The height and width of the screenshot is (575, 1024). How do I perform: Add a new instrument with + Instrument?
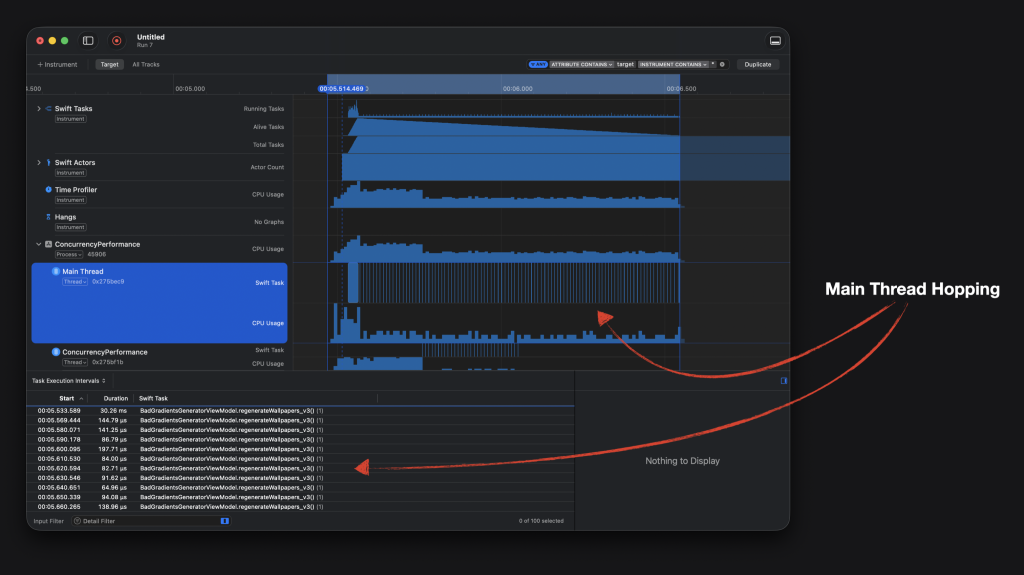tap(57, 65)
